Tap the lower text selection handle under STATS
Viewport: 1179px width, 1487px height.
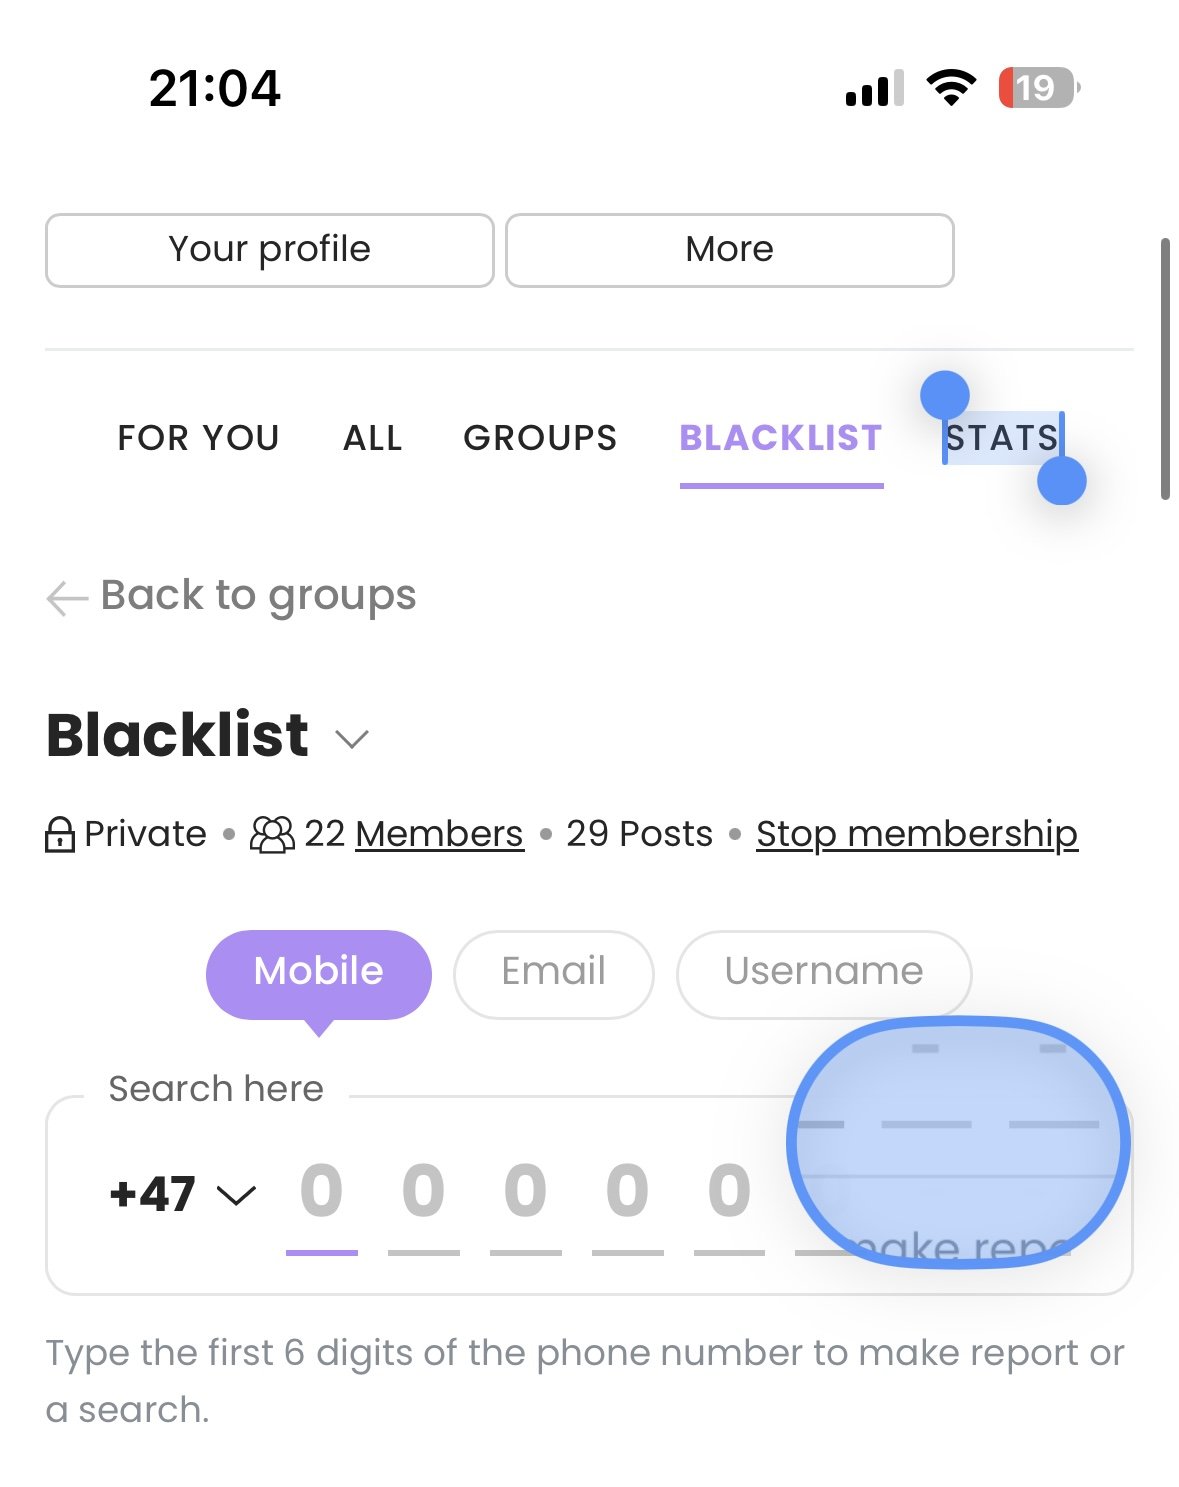point(1062,481)
